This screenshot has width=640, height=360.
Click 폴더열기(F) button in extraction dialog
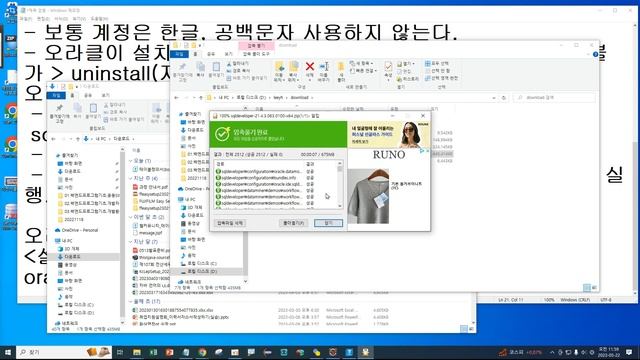coord(293,223)
